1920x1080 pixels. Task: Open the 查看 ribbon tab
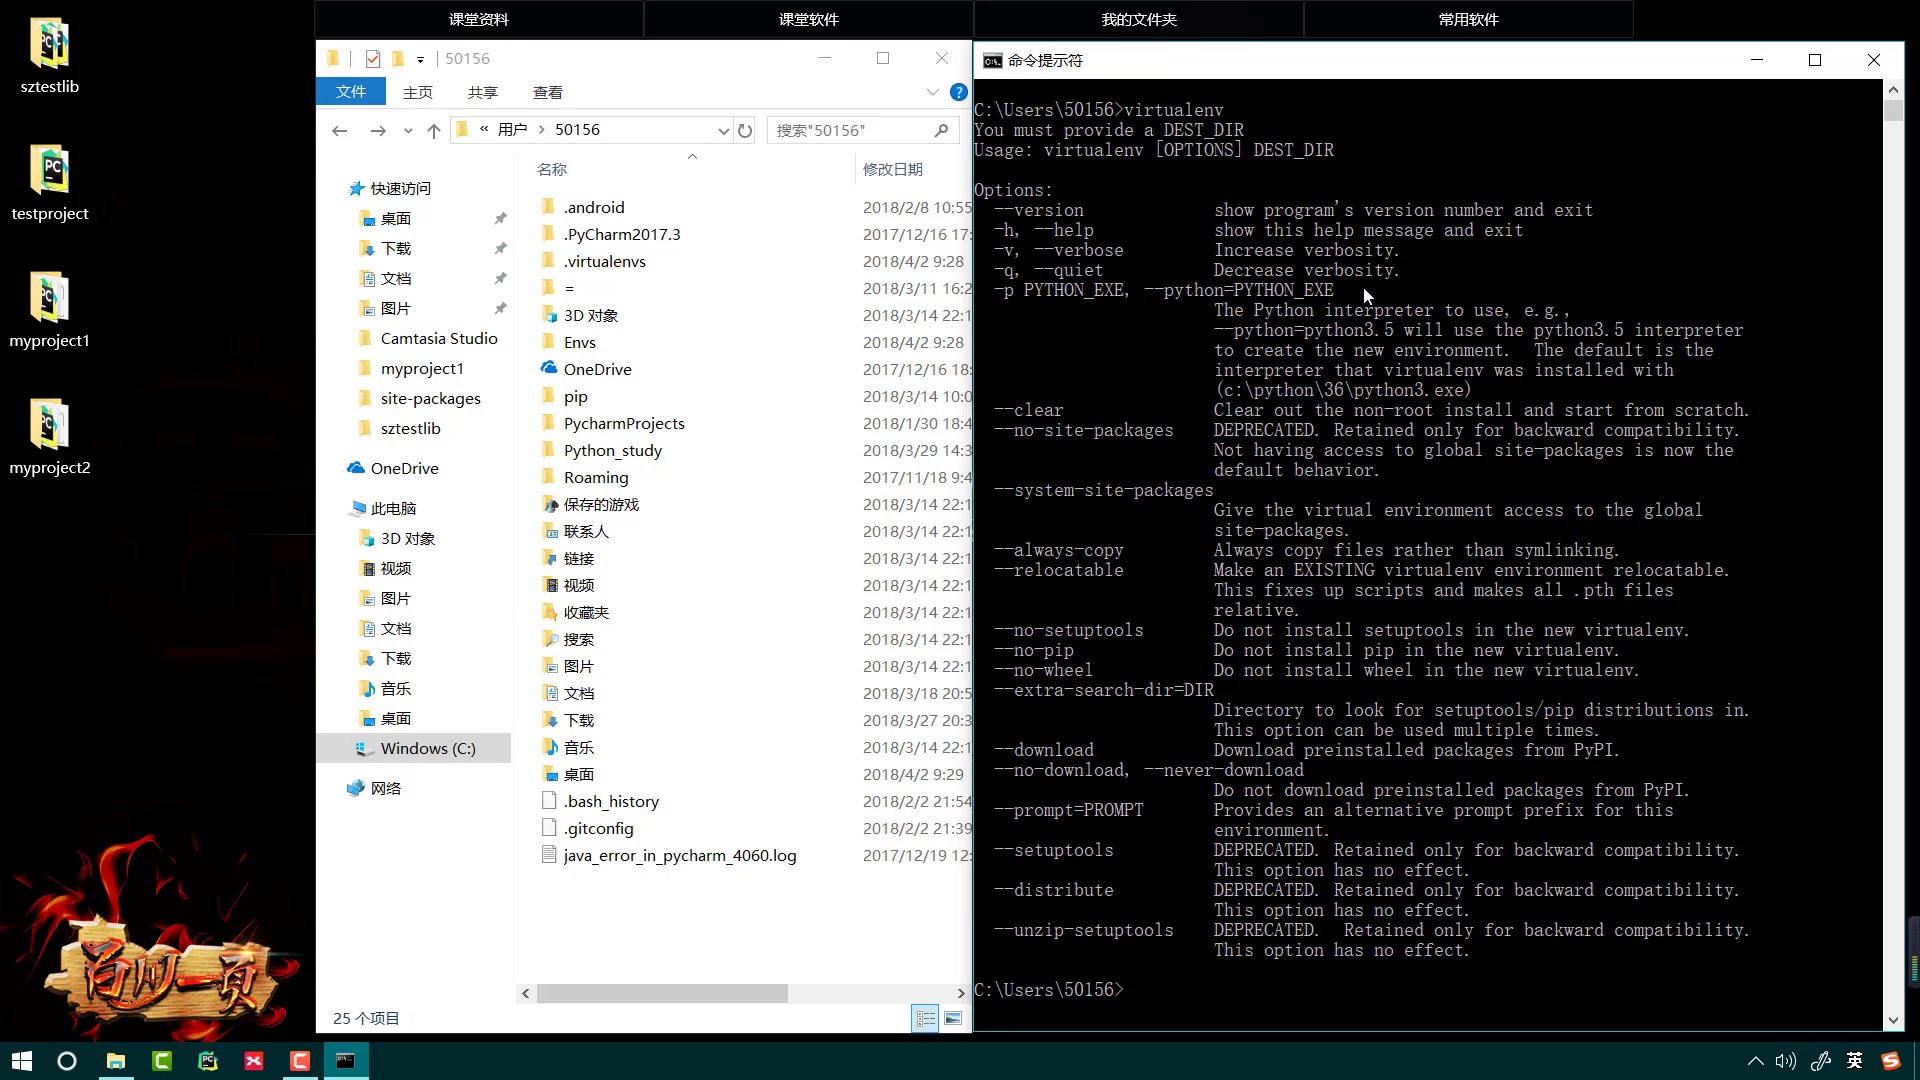click(x=548, y=92)
